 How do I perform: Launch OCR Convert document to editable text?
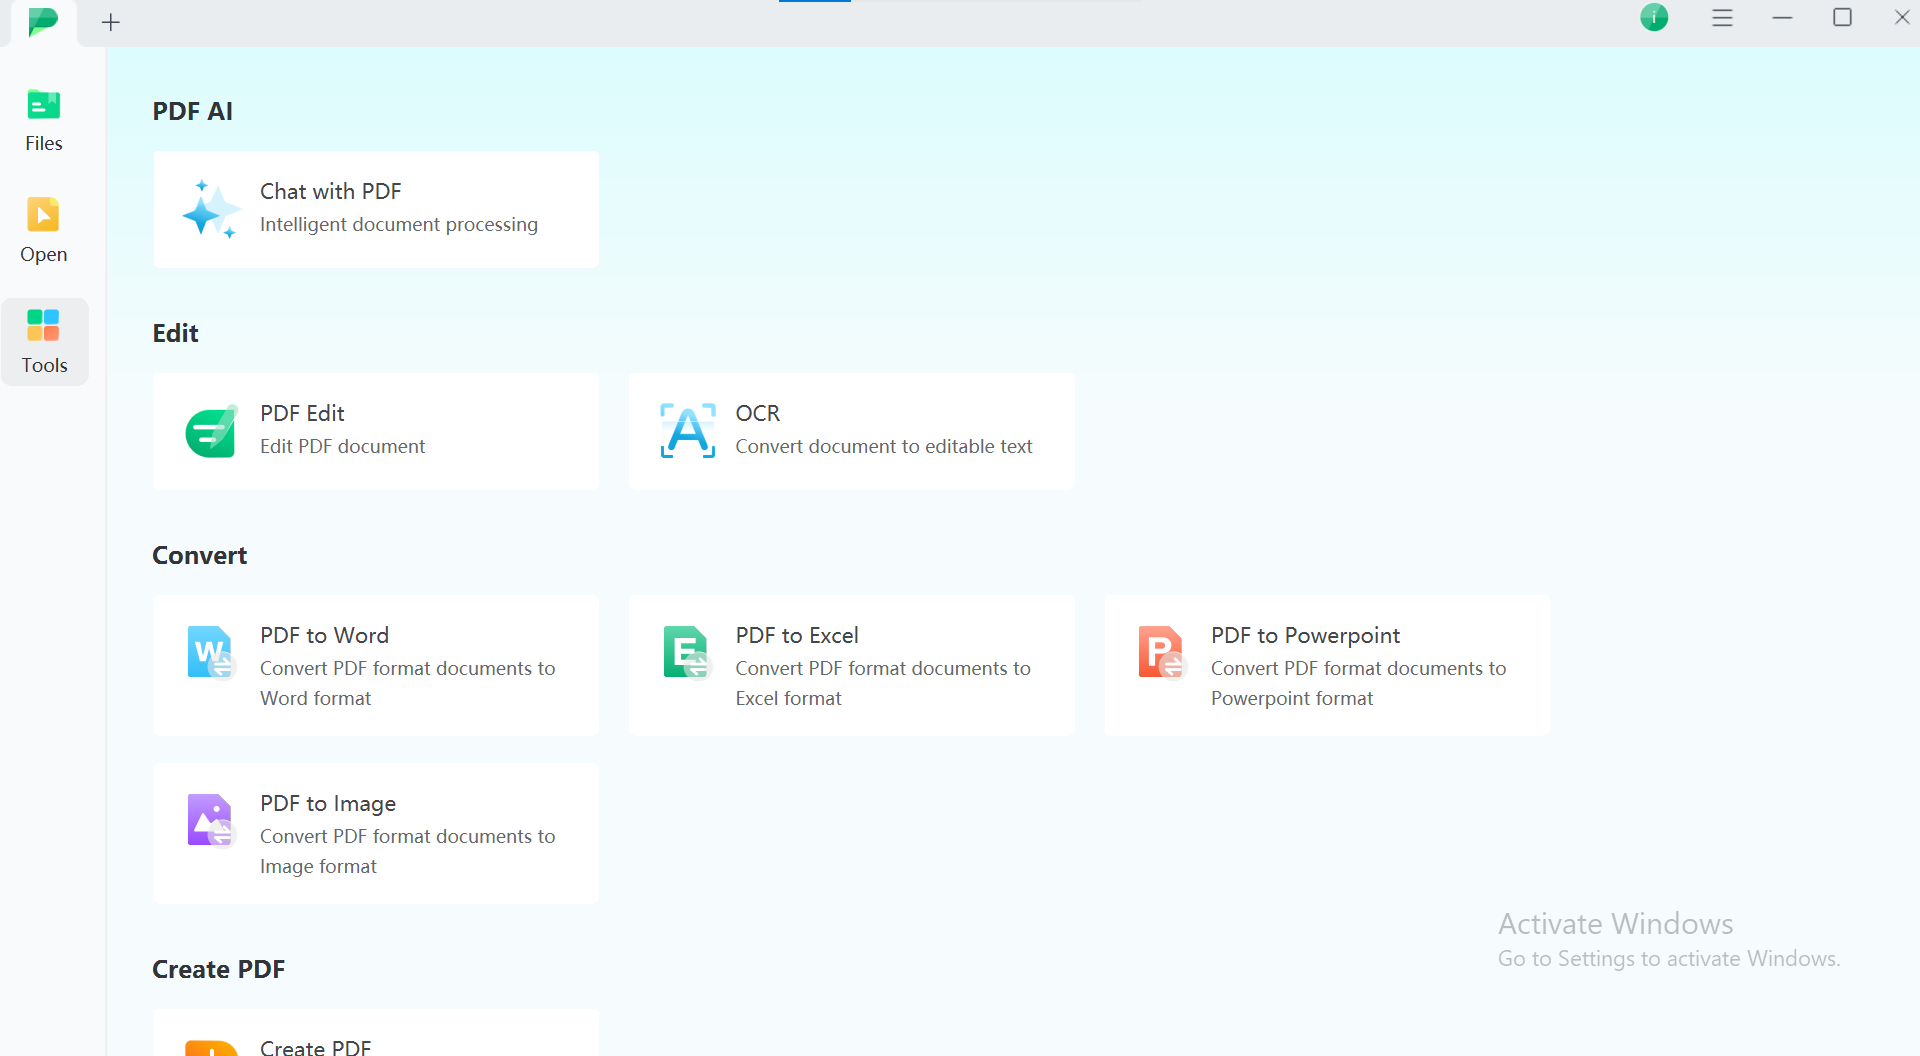[x=883, y=447]
